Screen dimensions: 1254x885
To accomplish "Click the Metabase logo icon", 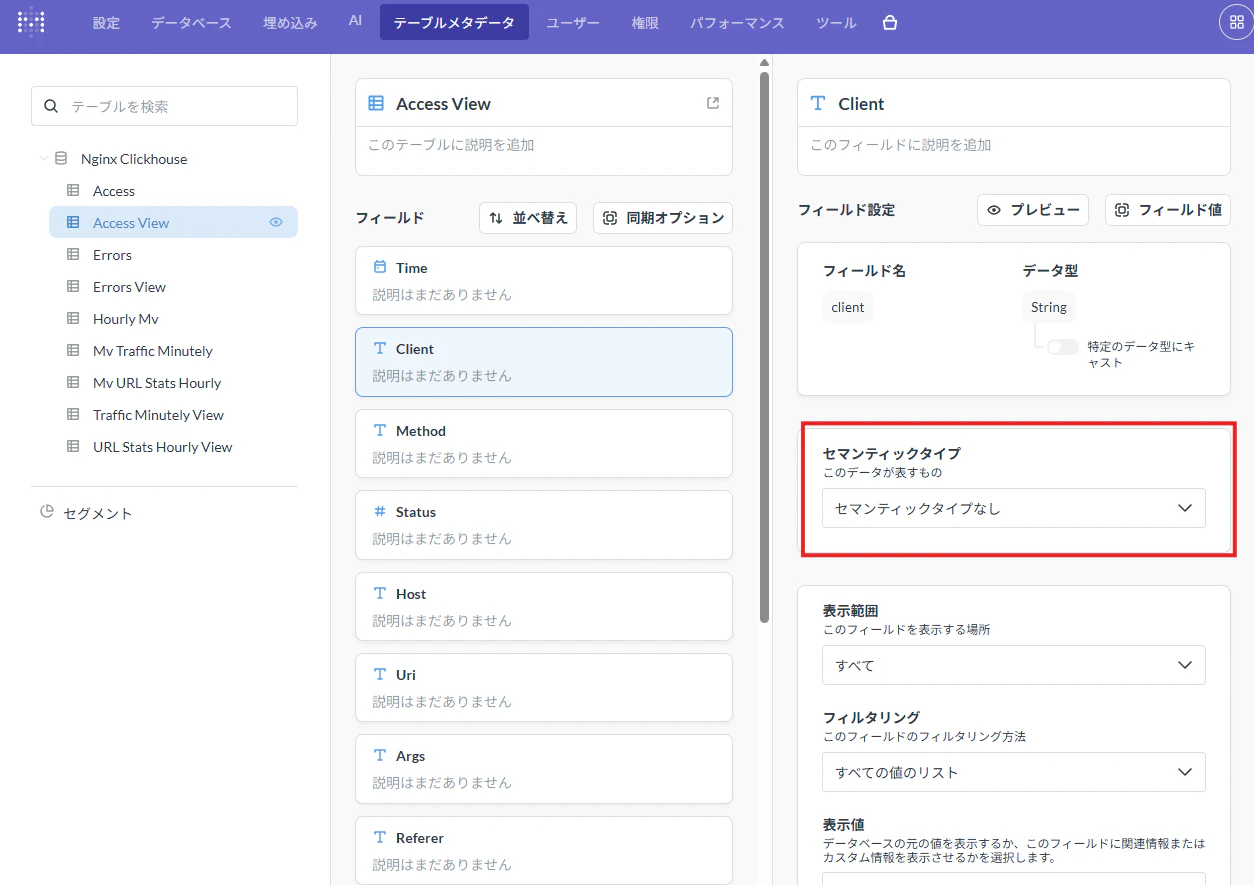I will pos(31,22).
